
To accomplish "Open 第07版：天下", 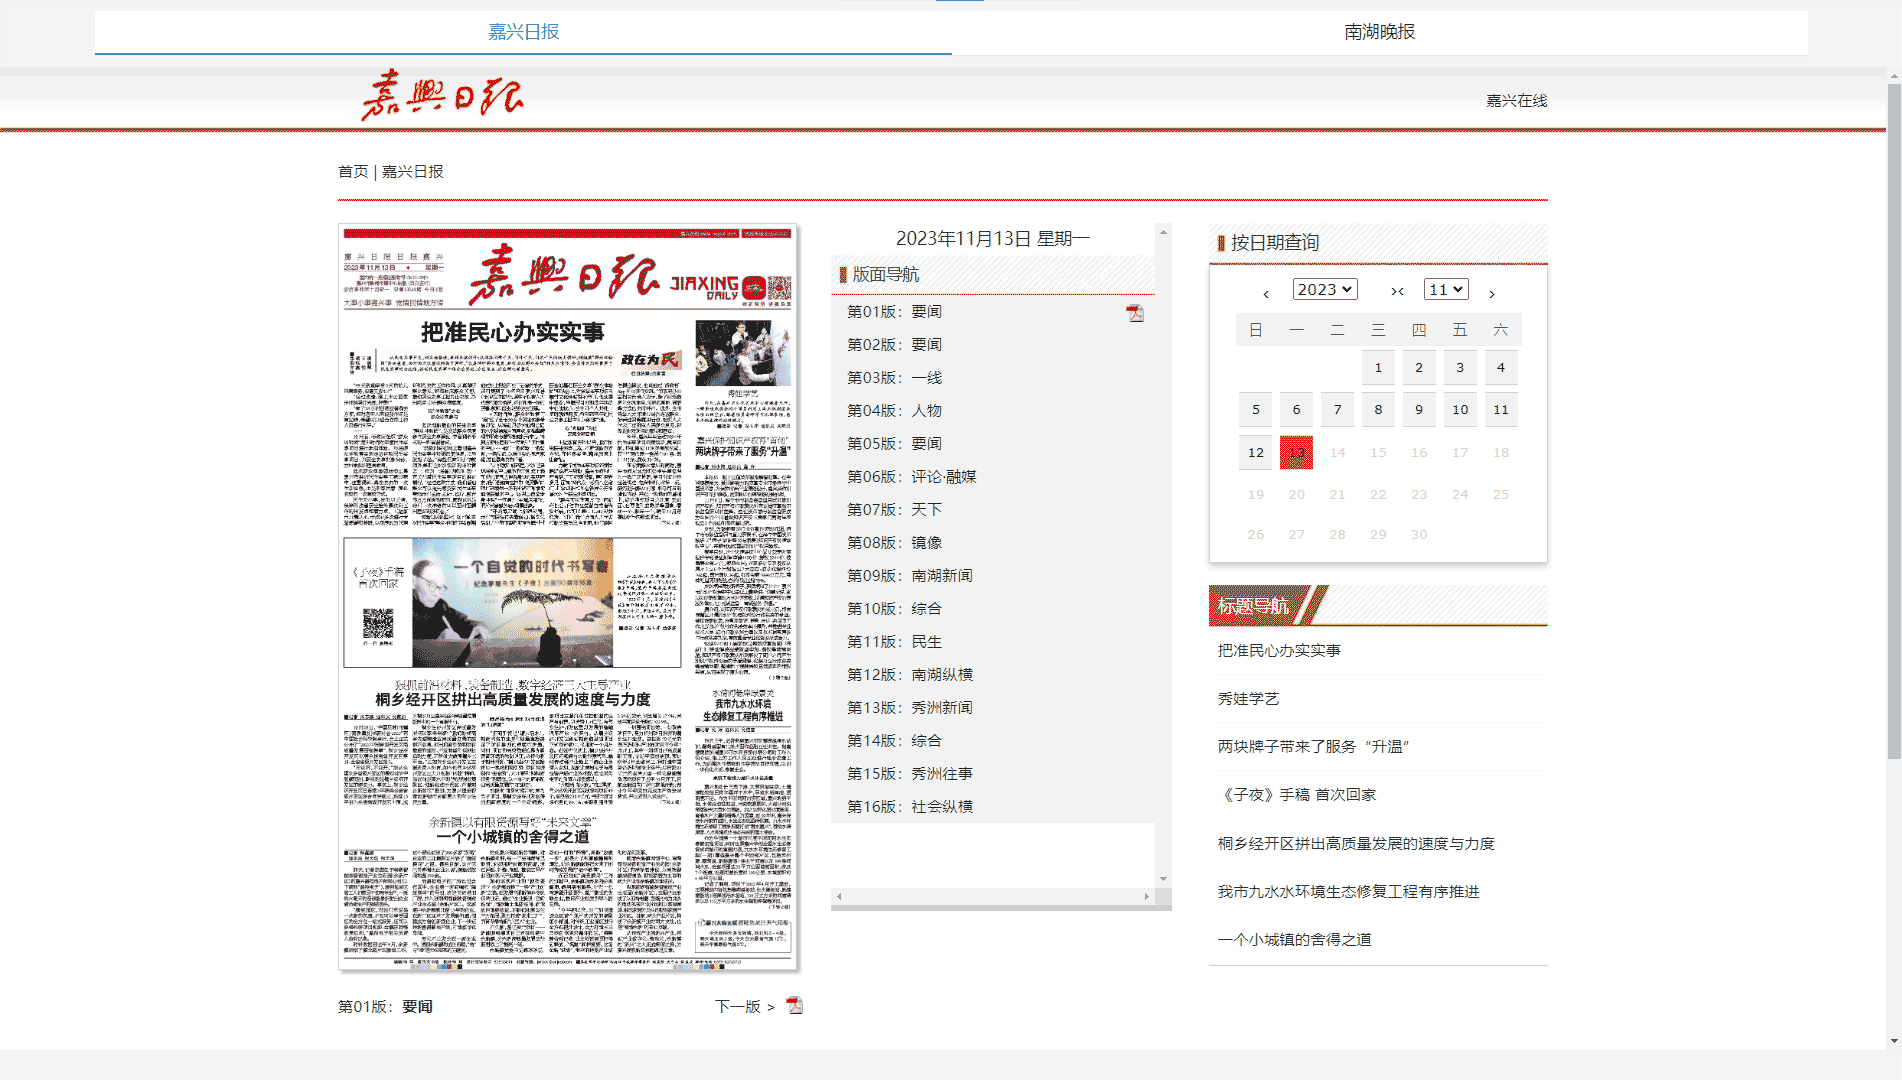I will click(894, 509).
